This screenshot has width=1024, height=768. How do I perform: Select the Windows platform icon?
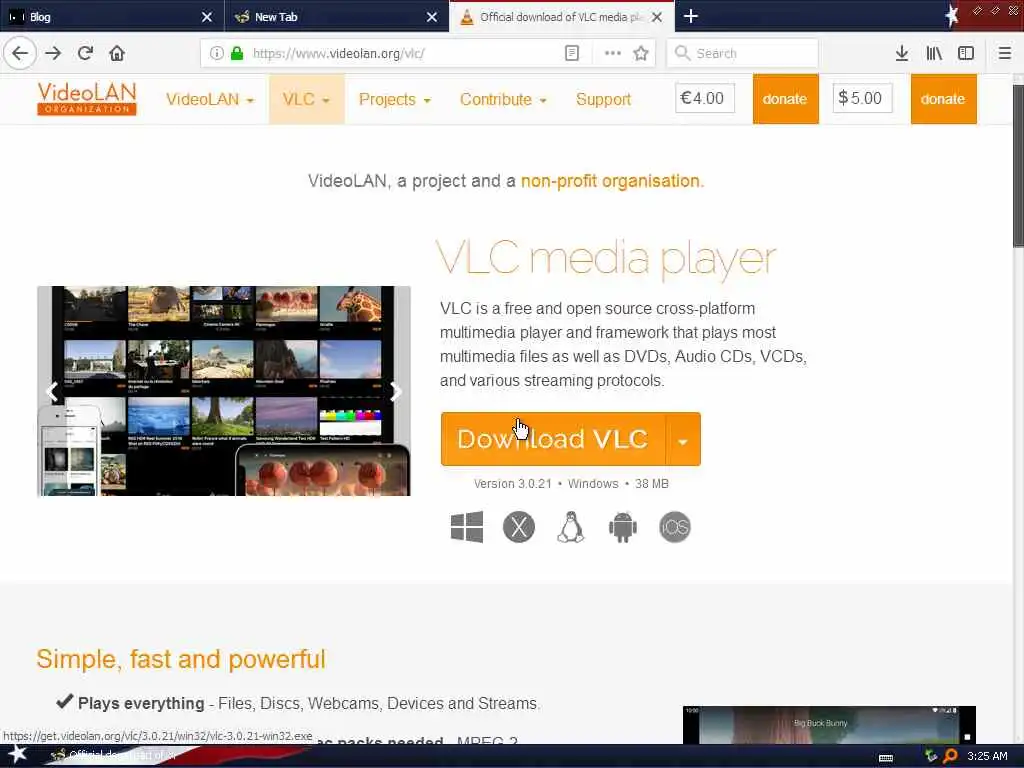pos(467,527)
